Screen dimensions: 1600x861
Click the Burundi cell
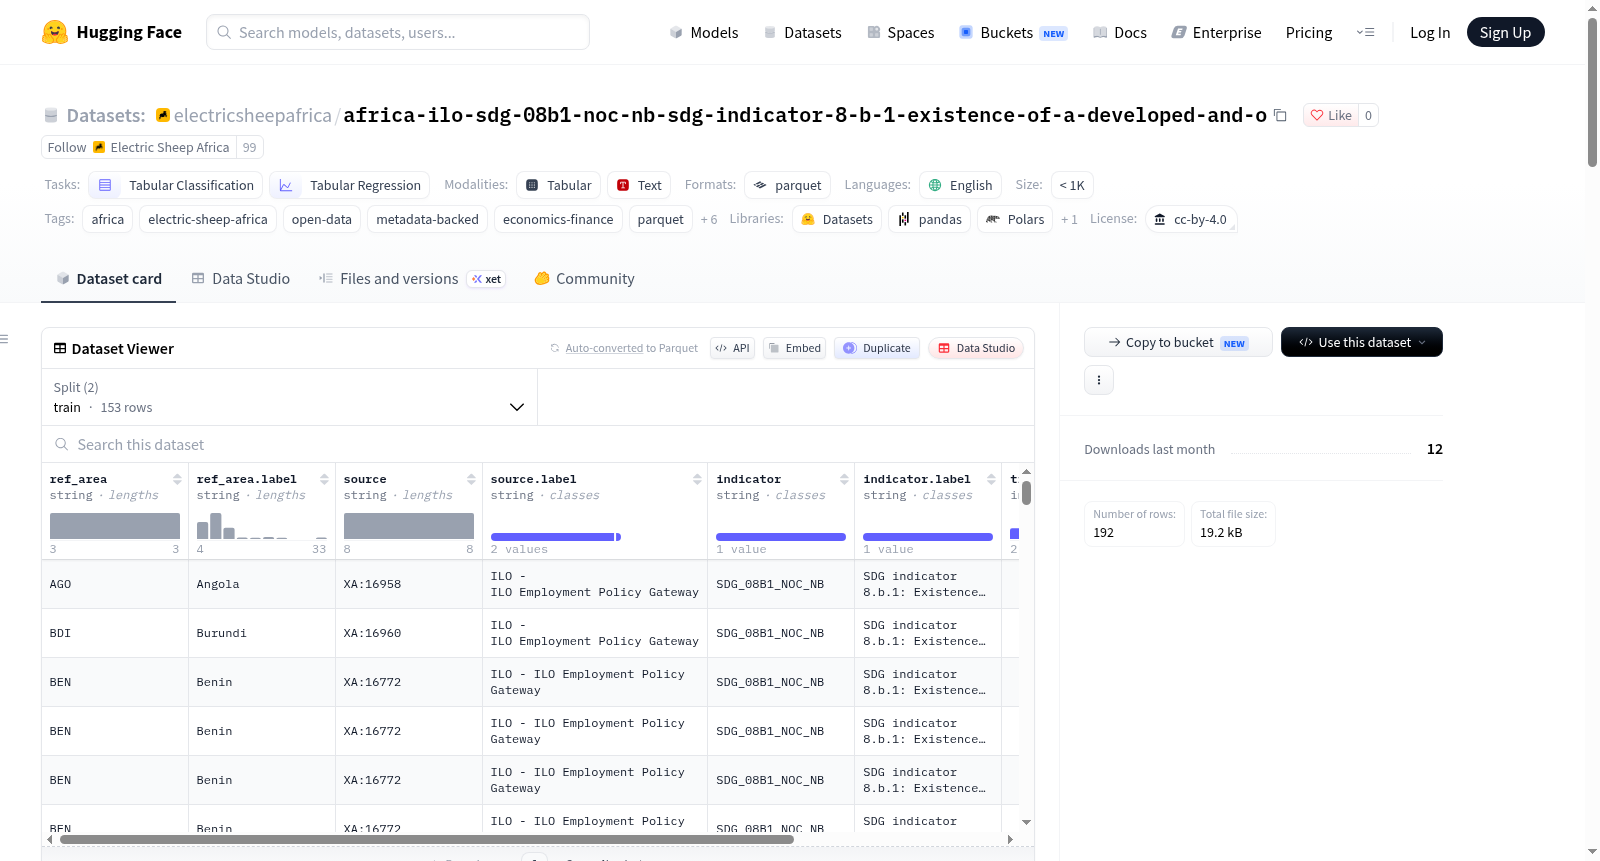(262, 633)
